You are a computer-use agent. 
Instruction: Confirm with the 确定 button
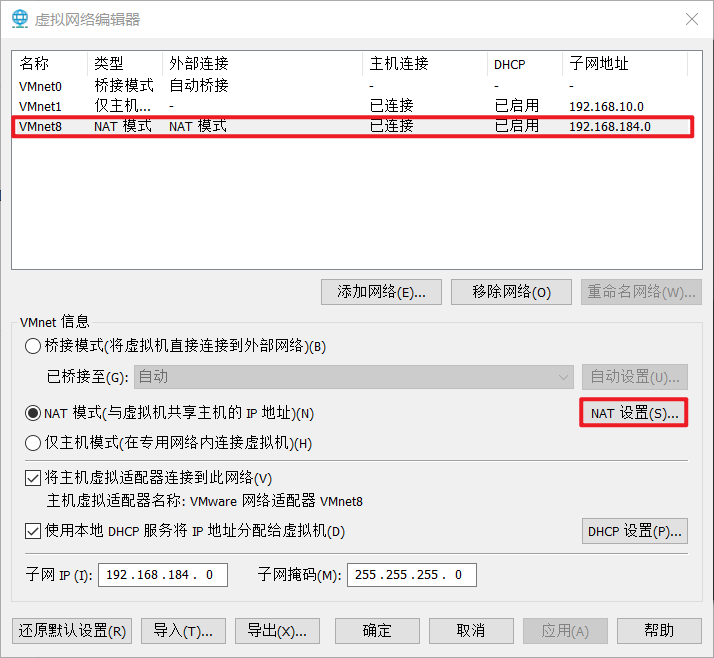pyautogui.click(x=377, y=631)
